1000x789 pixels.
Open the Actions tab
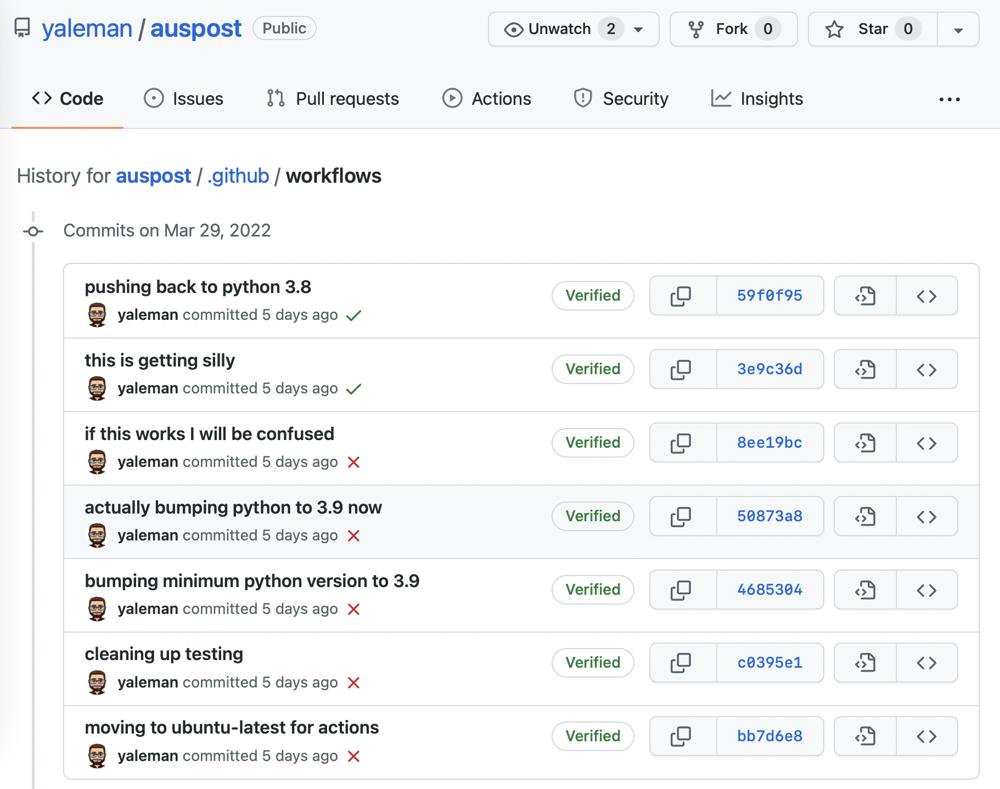487,99
